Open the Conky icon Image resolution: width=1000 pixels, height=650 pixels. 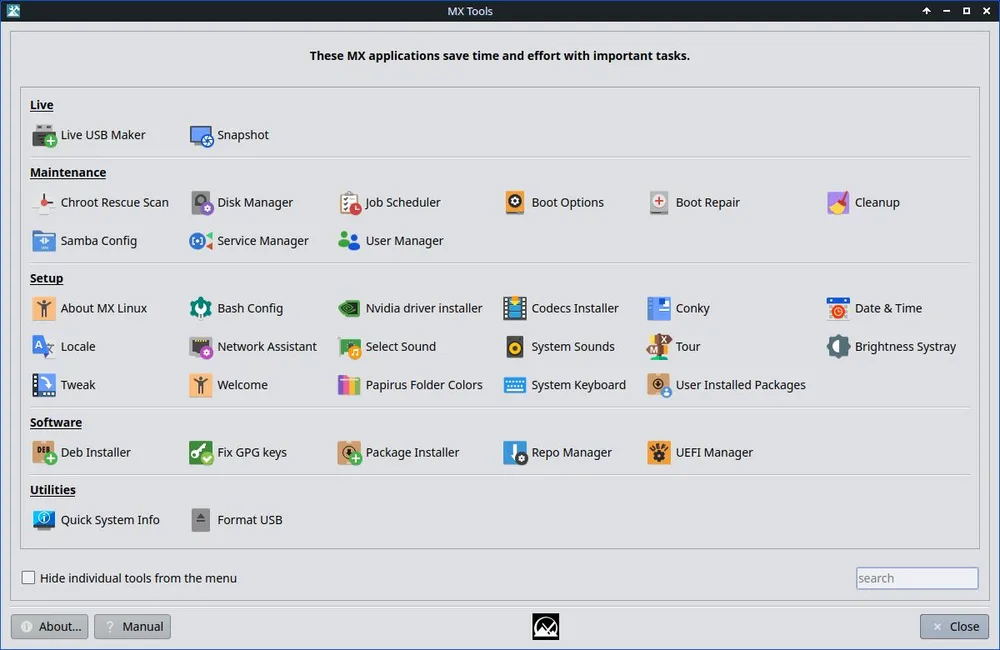pos(659,309)
